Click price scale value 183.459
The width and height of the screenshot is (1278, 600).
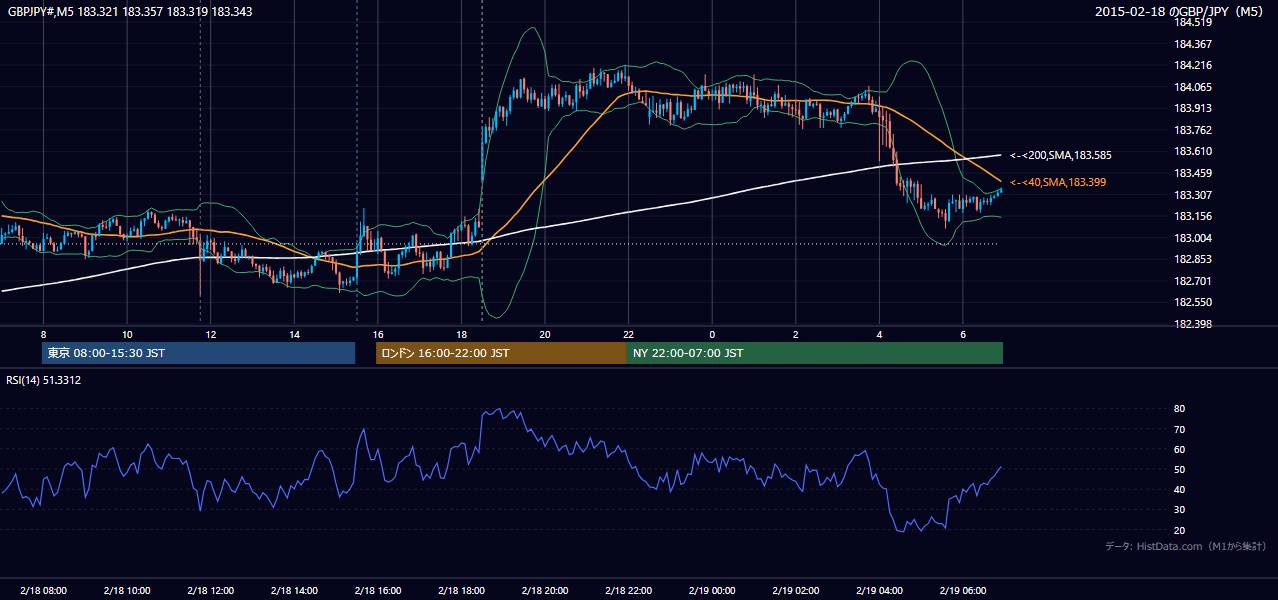(x=1193, y=173)
